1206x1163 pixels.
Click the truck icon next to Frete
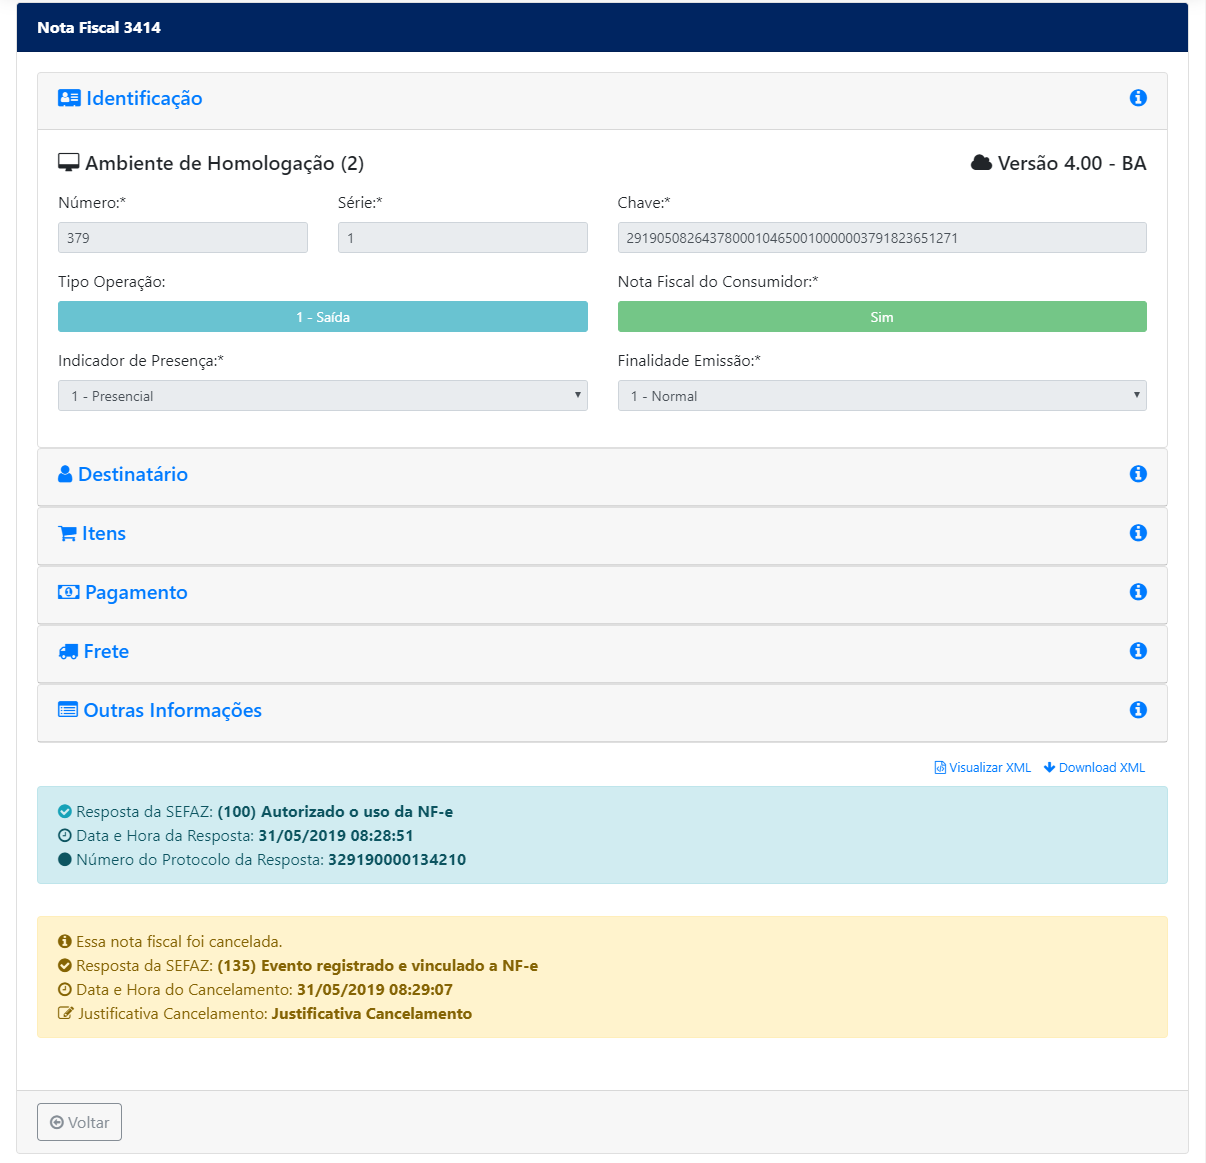[68, 652]
